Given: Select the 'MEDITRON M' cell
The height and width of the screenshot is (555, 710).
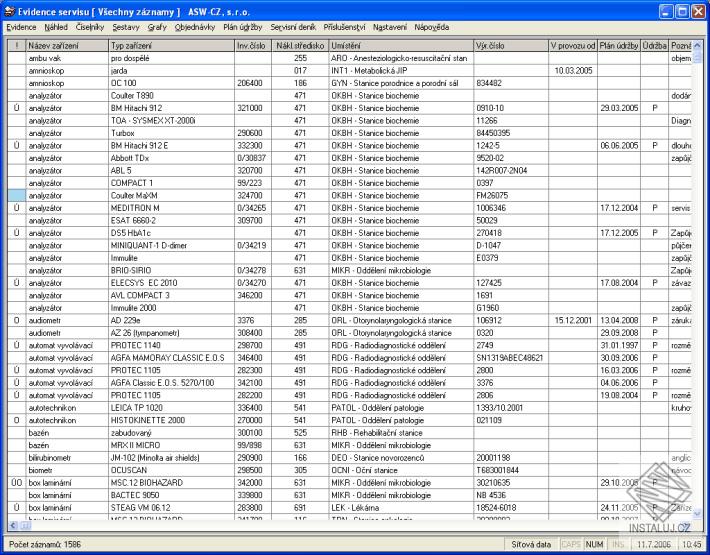Looking at the screenshot, I should [x=172, y=208].
